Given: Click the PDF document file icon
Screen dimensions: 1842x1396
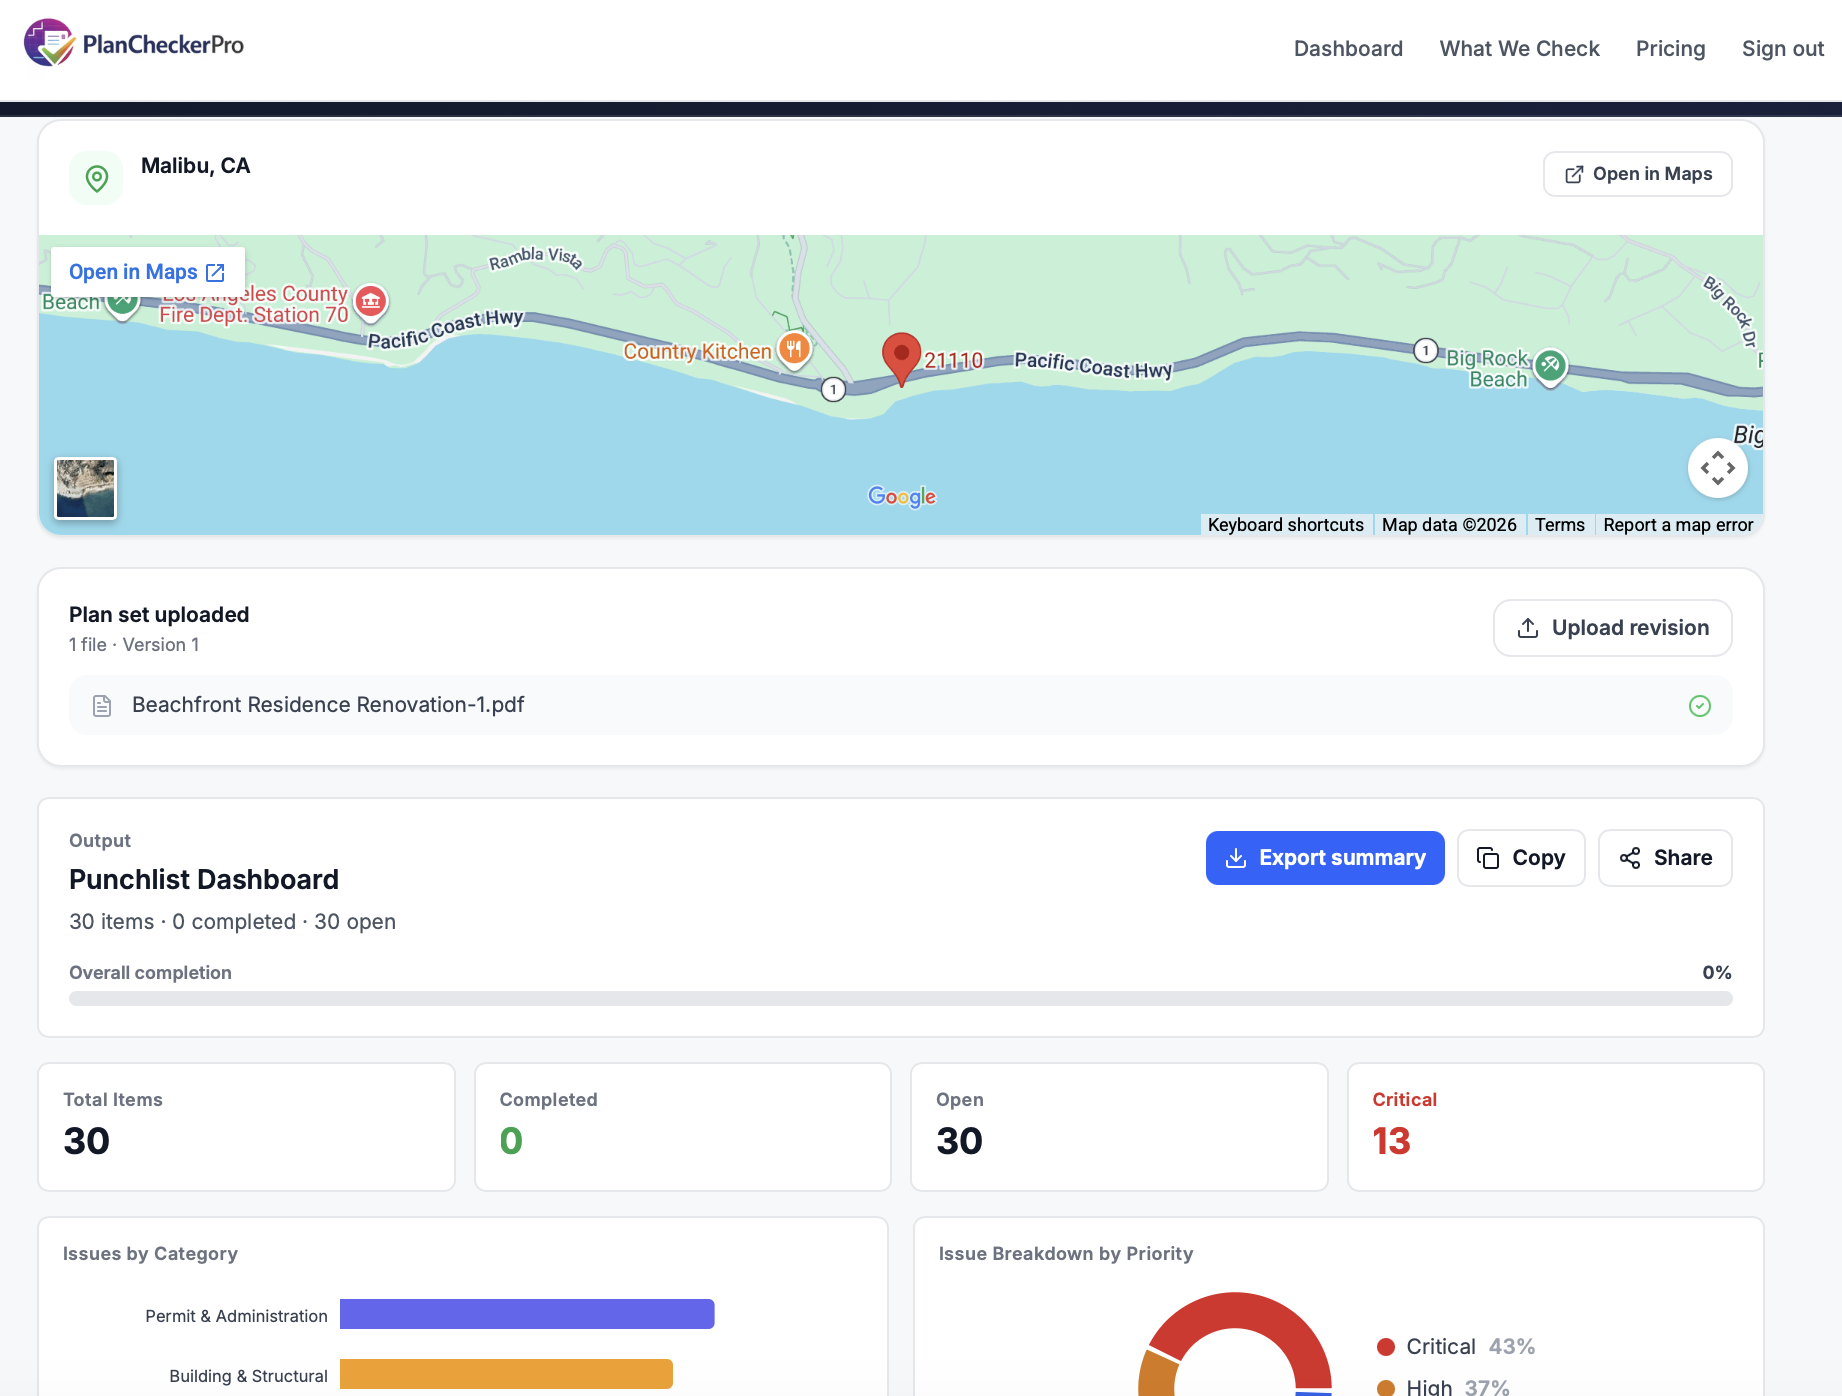Looking at the screenshot, I should pos(102,706).
